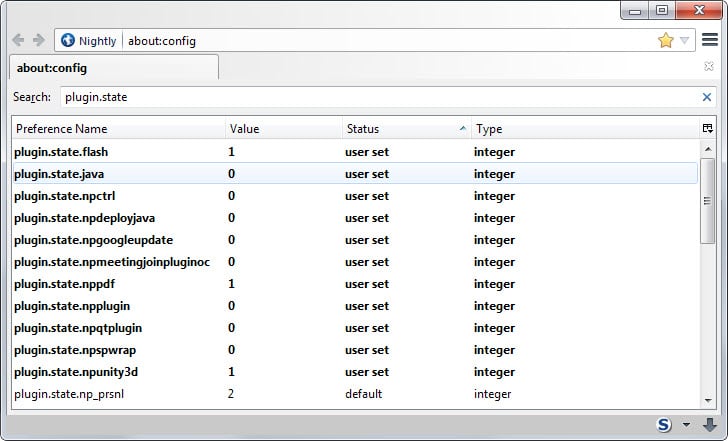The width and height of the screenshot is (728, 441).
Task: Click the Nightly site identity icon
Action: (68, 41)
